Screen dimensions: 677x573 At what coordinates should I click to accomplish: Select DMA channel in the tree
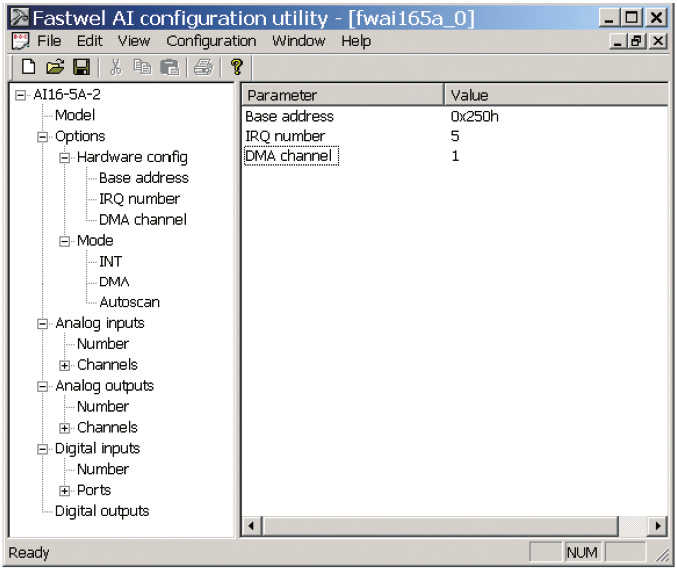coord(143,220)
